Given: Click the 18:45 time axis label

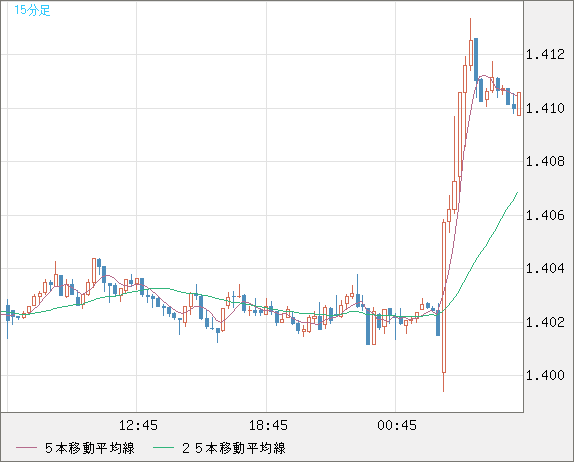Looking at the screenshot, I should [268, 425].
